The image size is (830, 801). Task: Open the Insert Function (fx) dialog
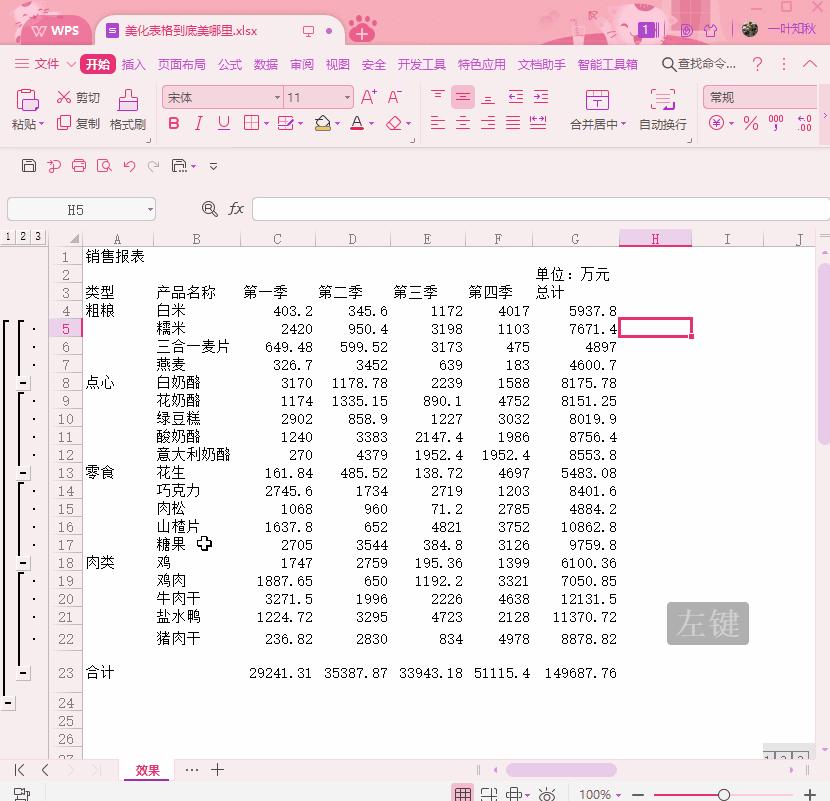click(x=236, y=208)
